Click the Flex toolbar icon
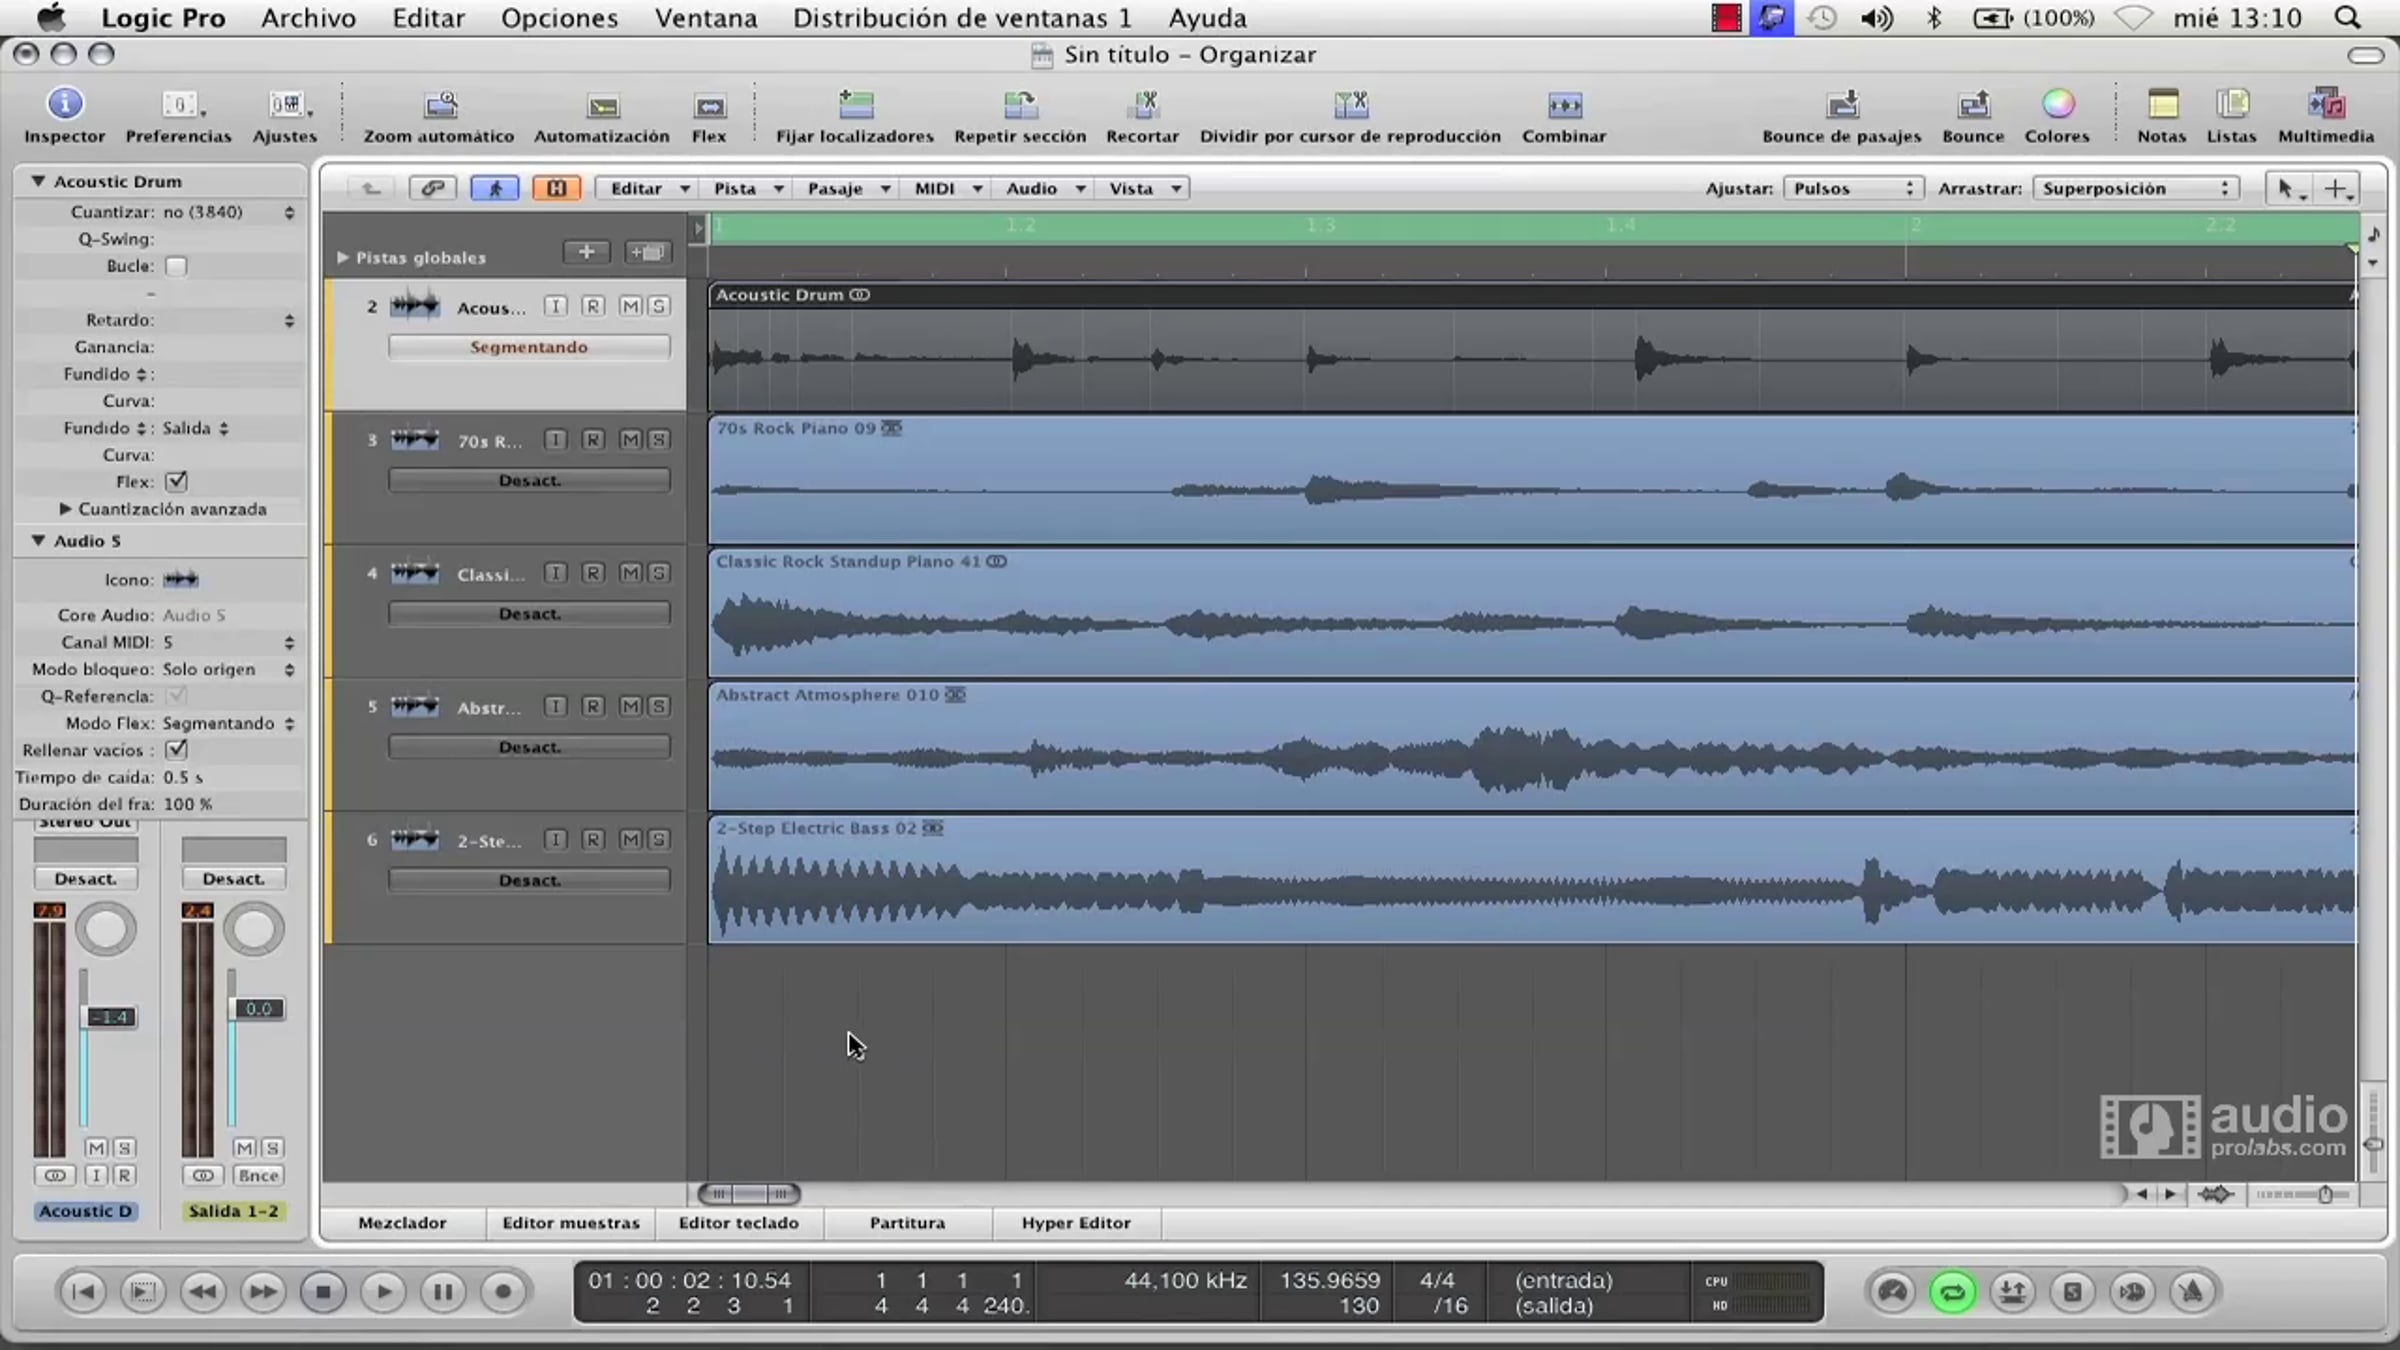 click(x=709, y=106)
